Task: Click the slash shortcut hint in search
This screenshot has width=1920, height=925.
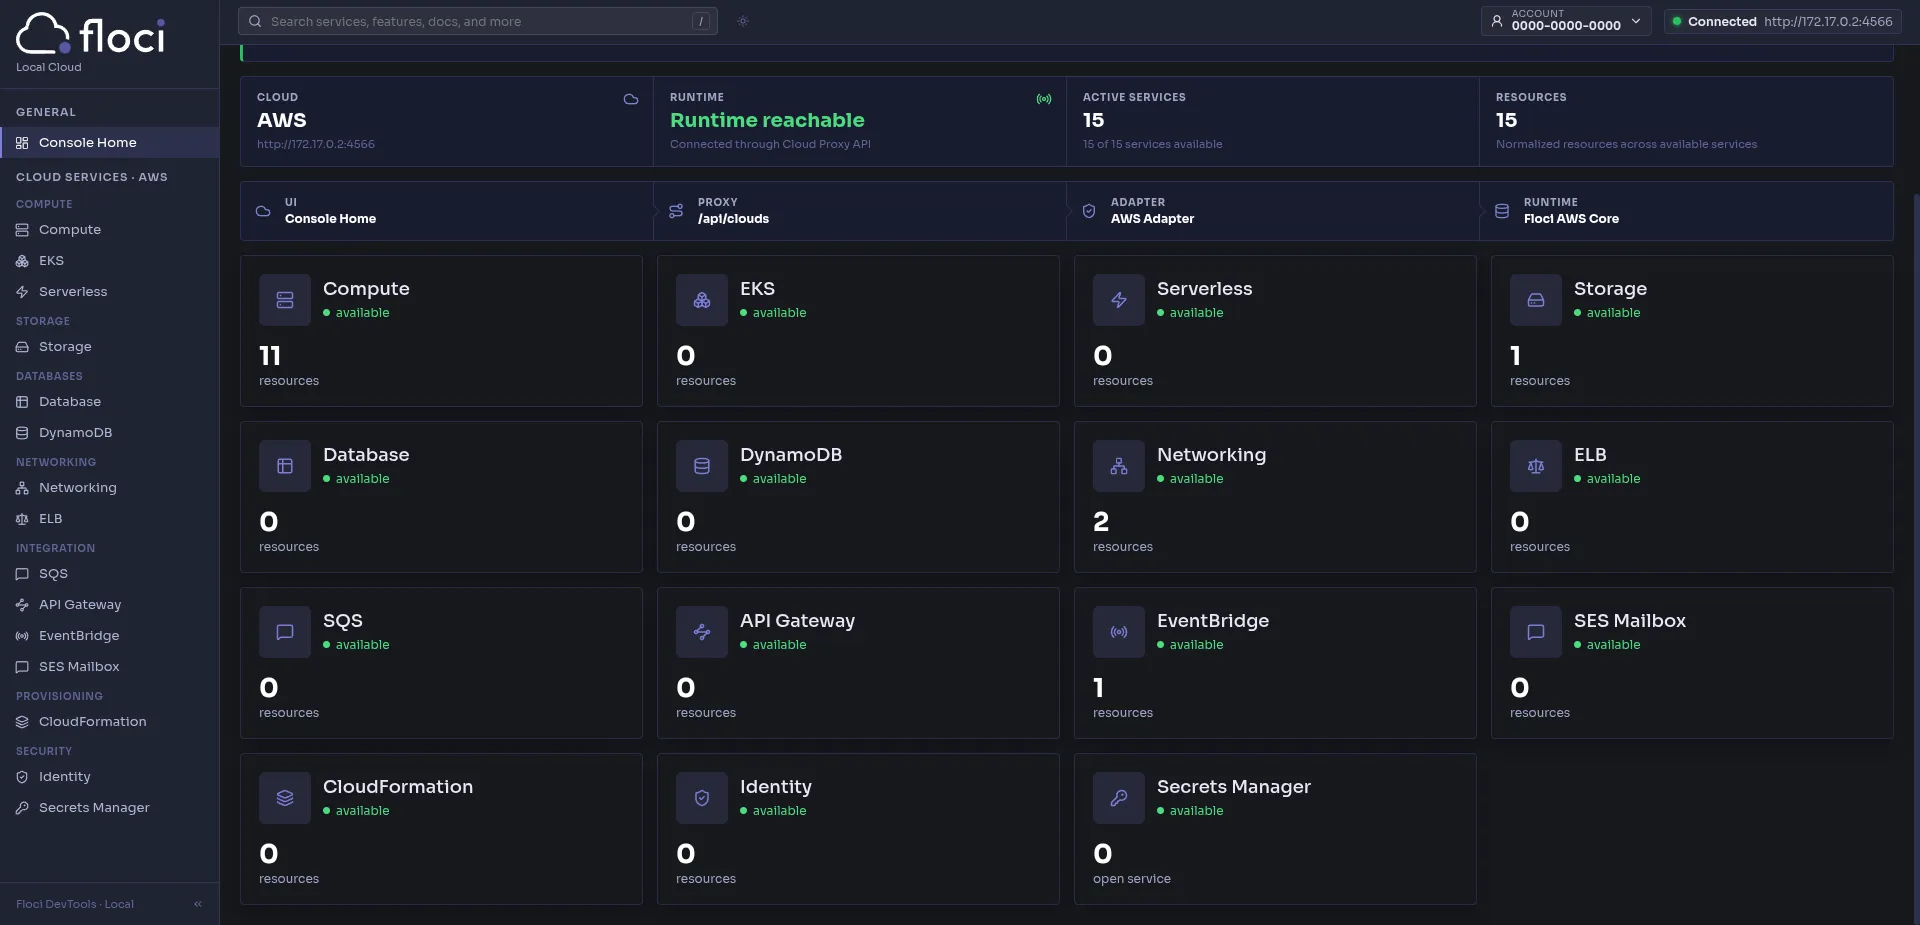Action: (x=701, y=21)
